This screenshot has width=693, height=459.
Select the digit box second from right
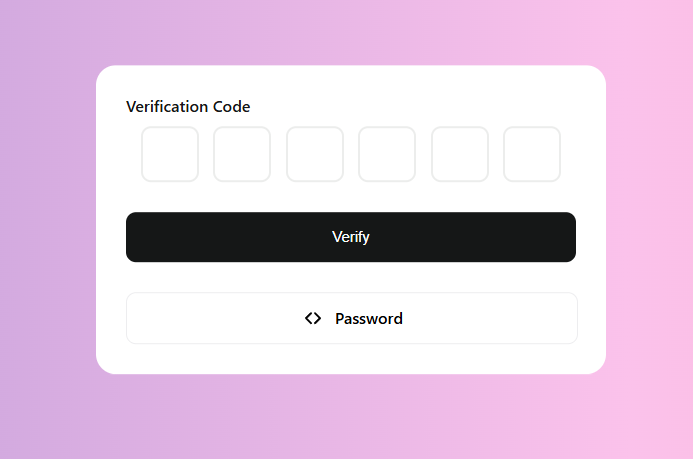[460, 154]
